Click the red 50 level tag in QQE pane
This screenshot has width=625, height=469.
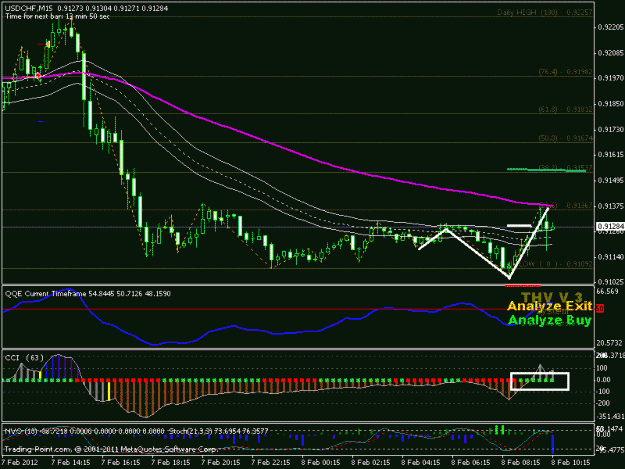click(600, 308)
